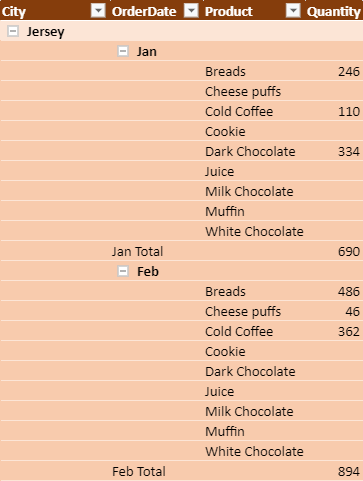Viewport: 363px width, 481px height.
Task: Select the Feb Total row label
Action: click(139, 472)
